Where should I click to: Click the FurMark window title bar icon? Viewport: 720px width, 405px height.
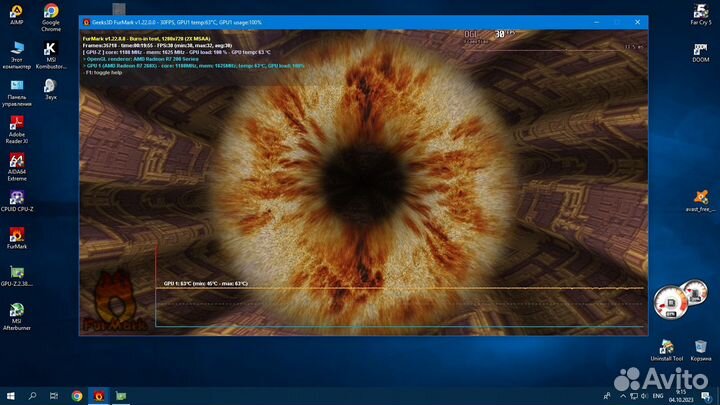click(x=86, y=22)
